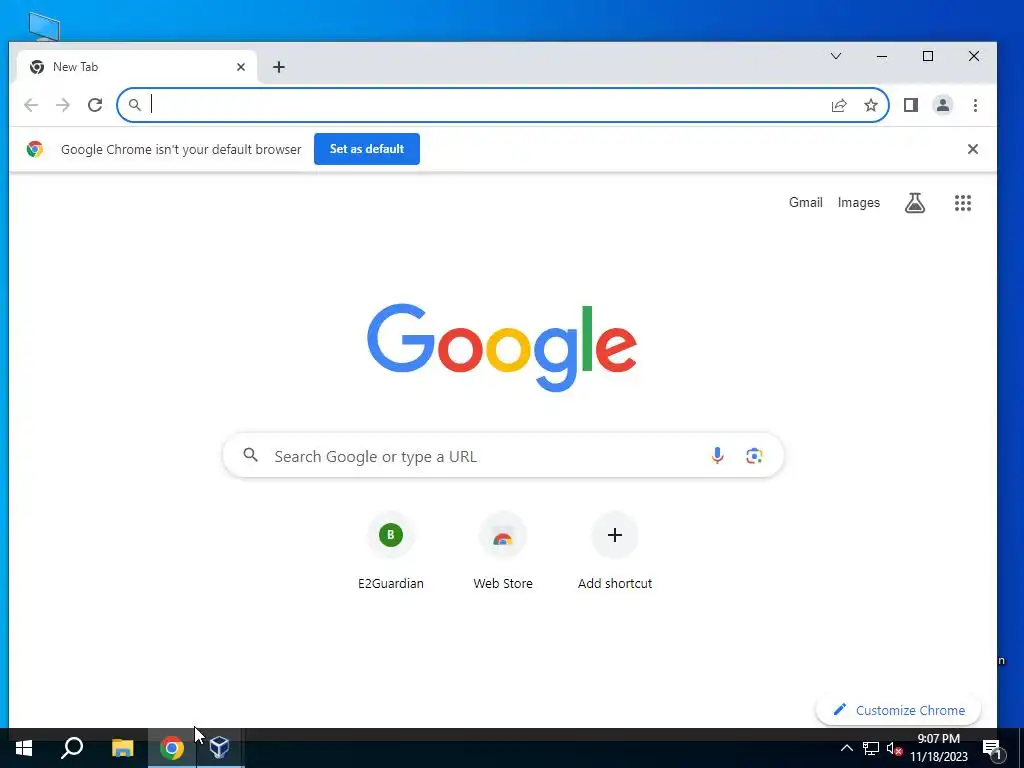
Task: Minimize the Chrome window
Action: [x=882, y=56]
